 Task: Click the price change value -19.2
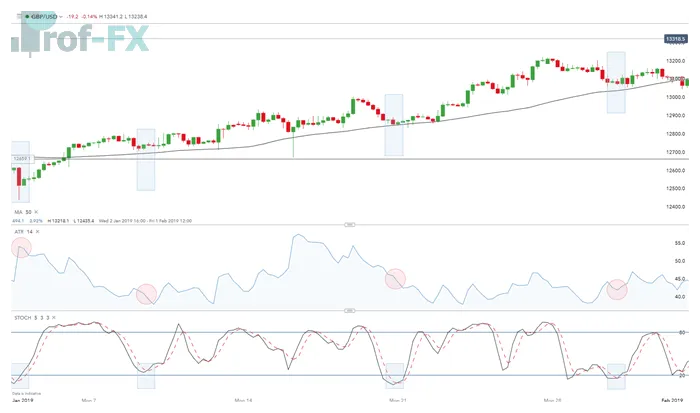(x=72, y=17)
